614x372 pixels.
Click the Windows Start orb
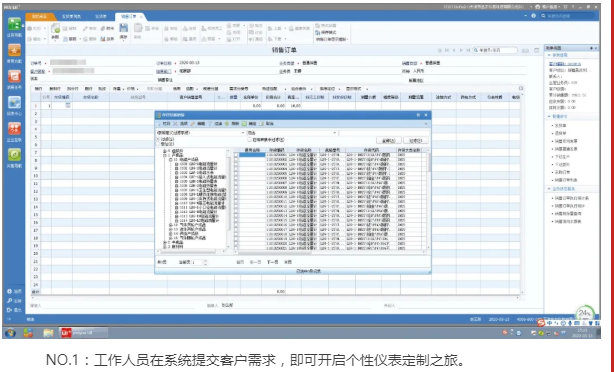(11, 333)
